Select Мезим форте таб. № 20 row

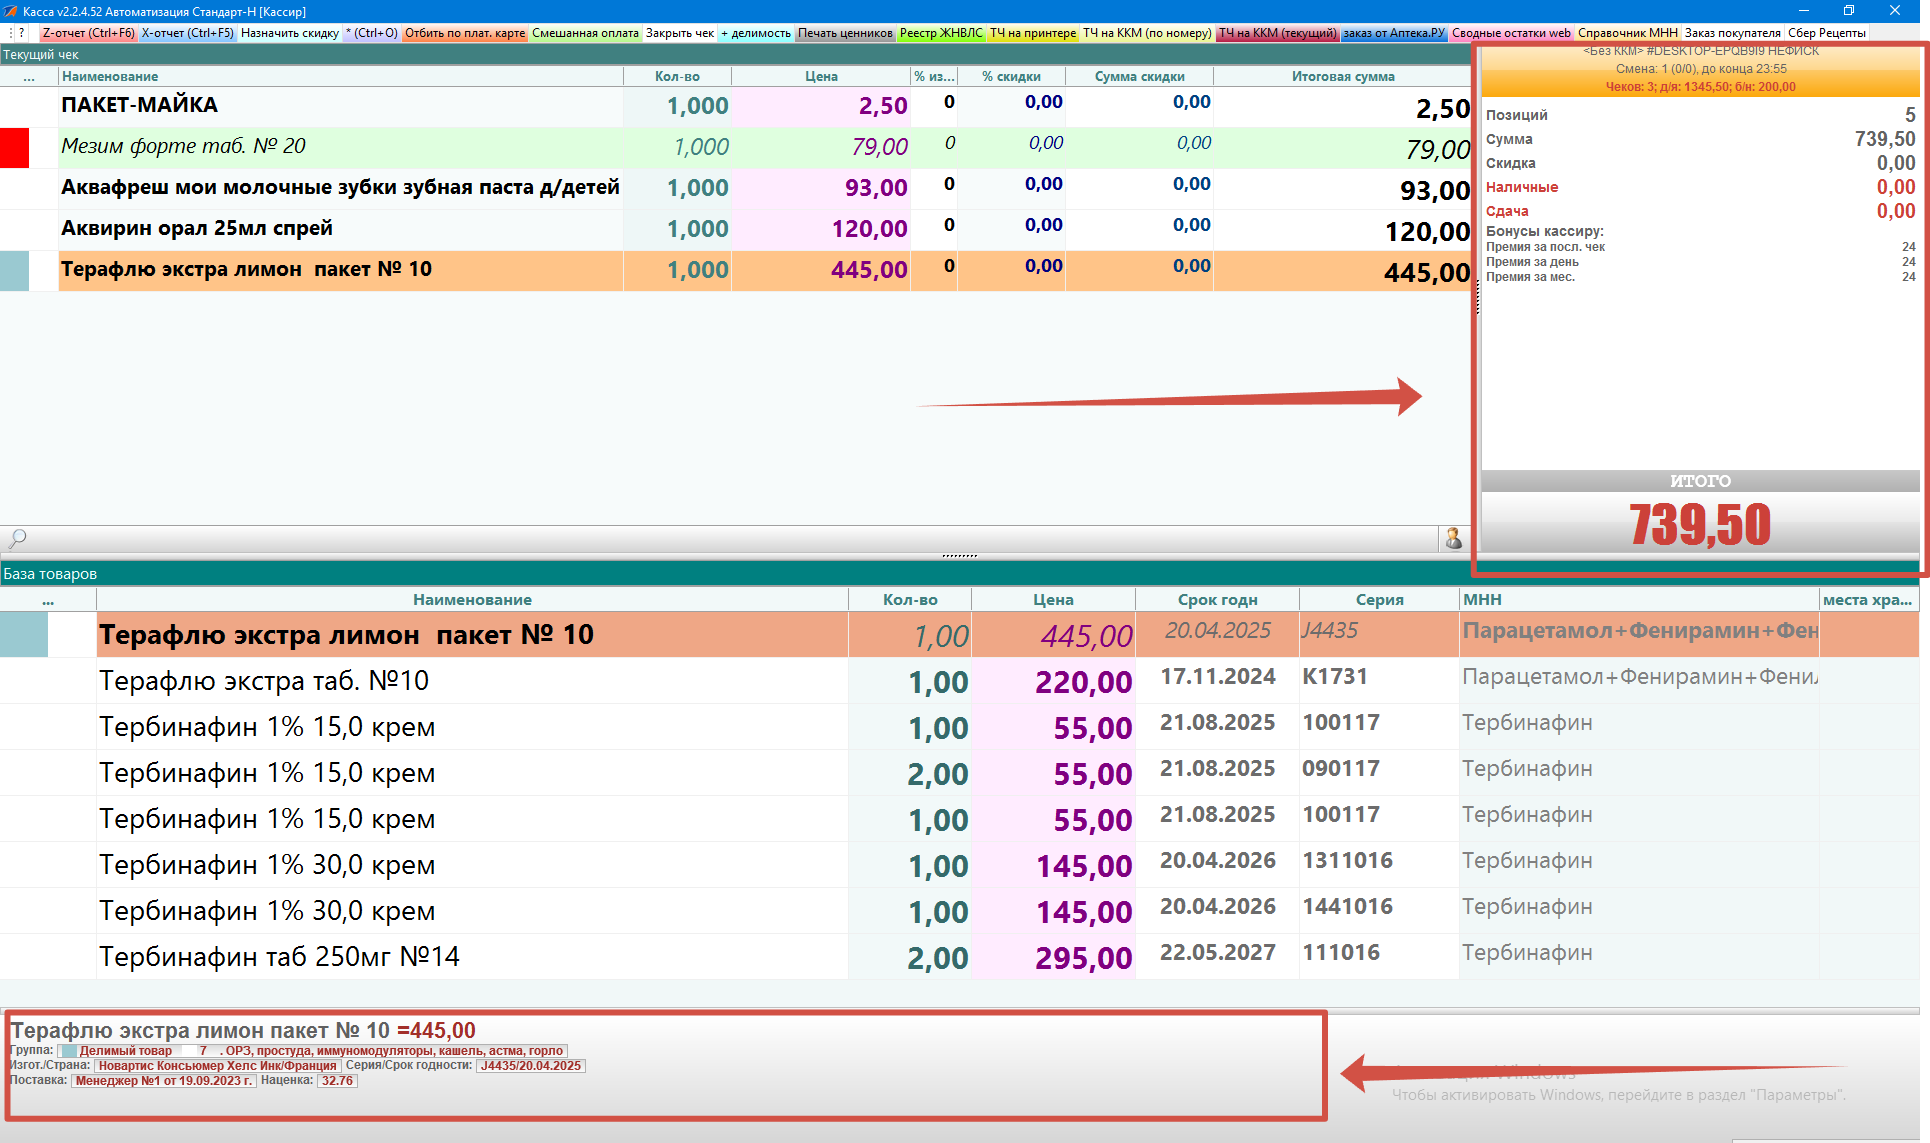(735, 147)
